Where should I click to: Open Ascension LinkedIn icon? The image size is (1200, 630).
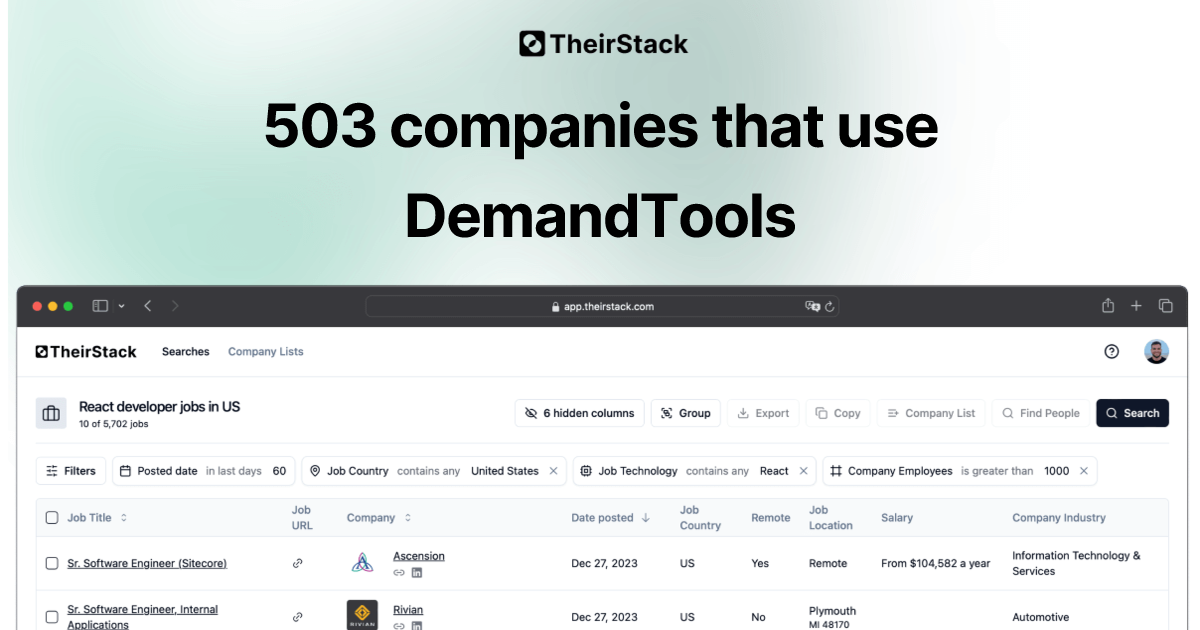coord(417,573)
